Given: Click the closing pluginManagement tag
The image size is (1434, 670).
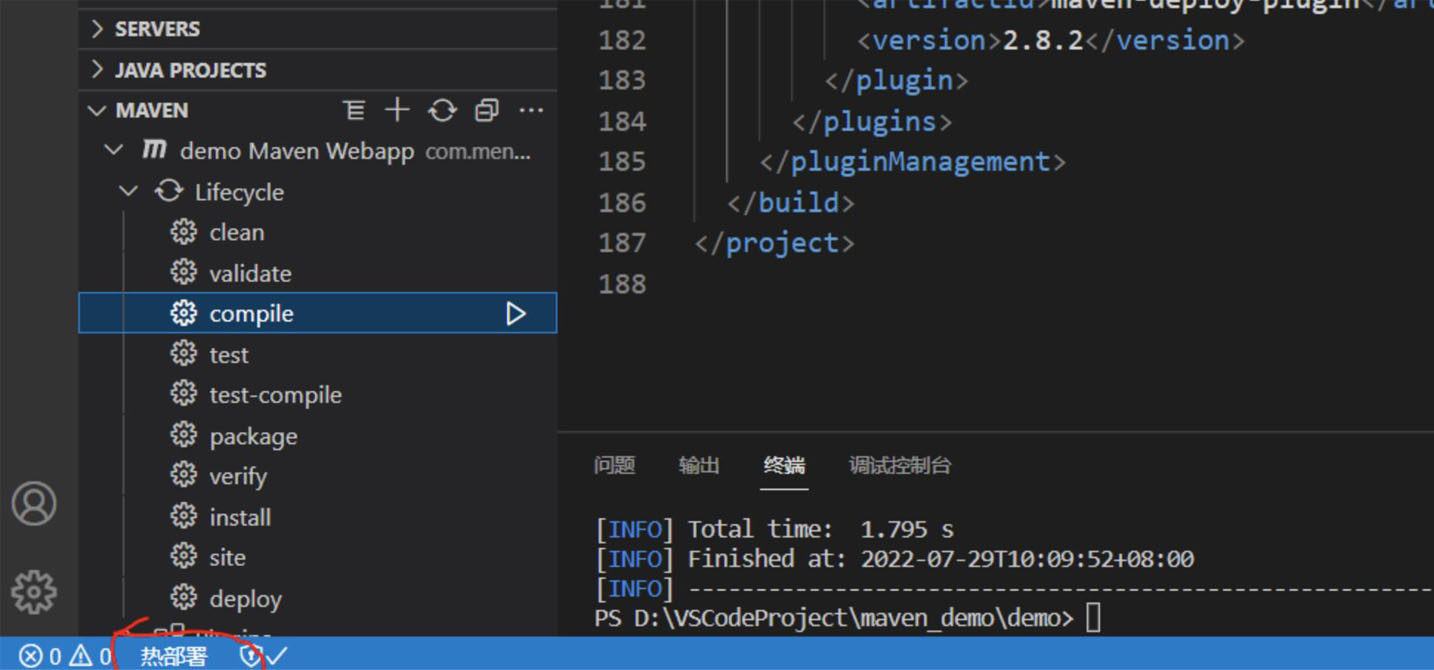Looking at the screenshot, I should click(913, 162).
